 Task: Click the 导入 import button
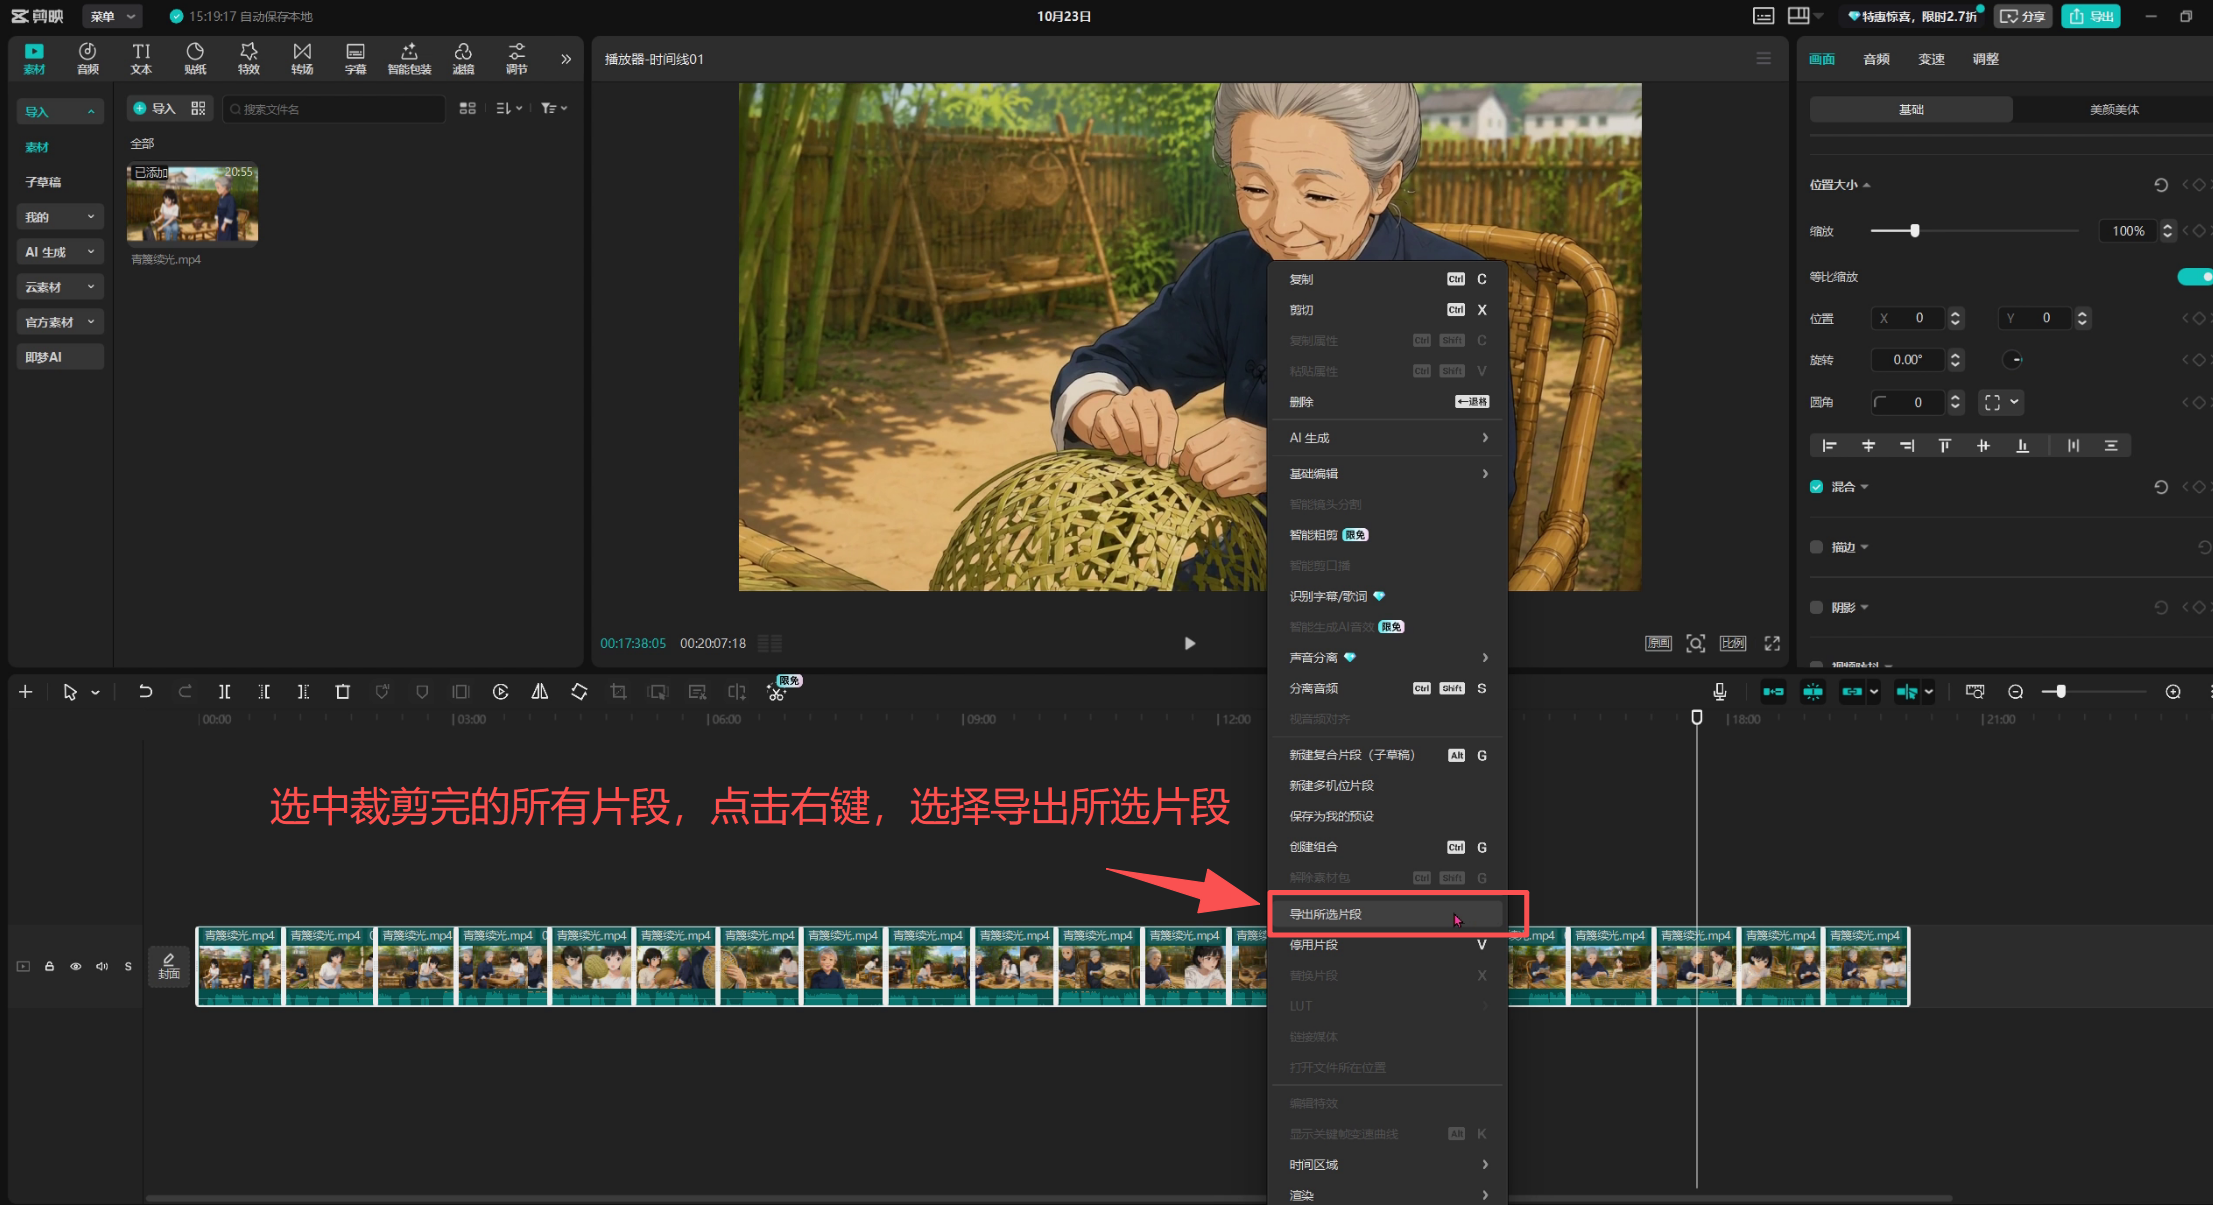[155, 108]
